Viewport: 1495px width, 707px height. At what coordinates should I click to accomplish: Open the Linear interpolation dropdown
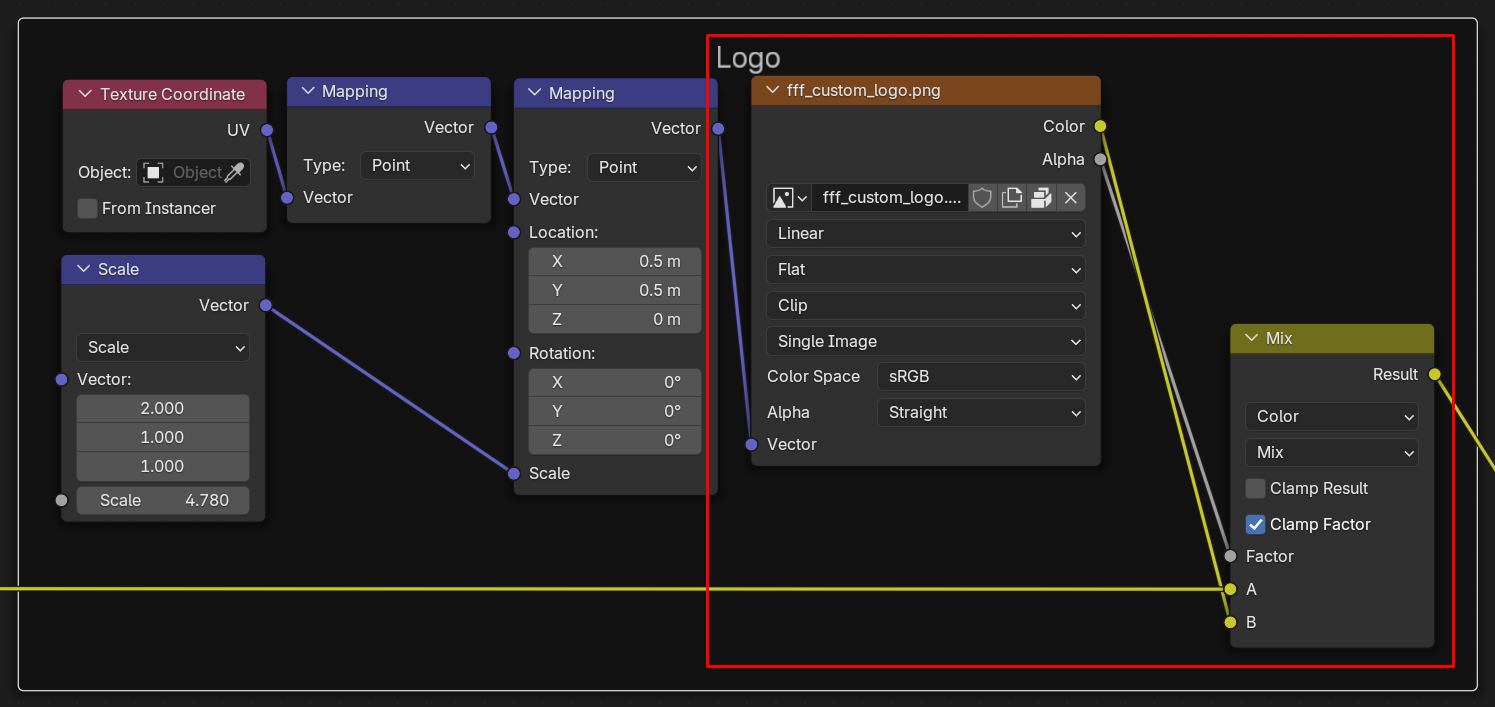tap(926, 233)
